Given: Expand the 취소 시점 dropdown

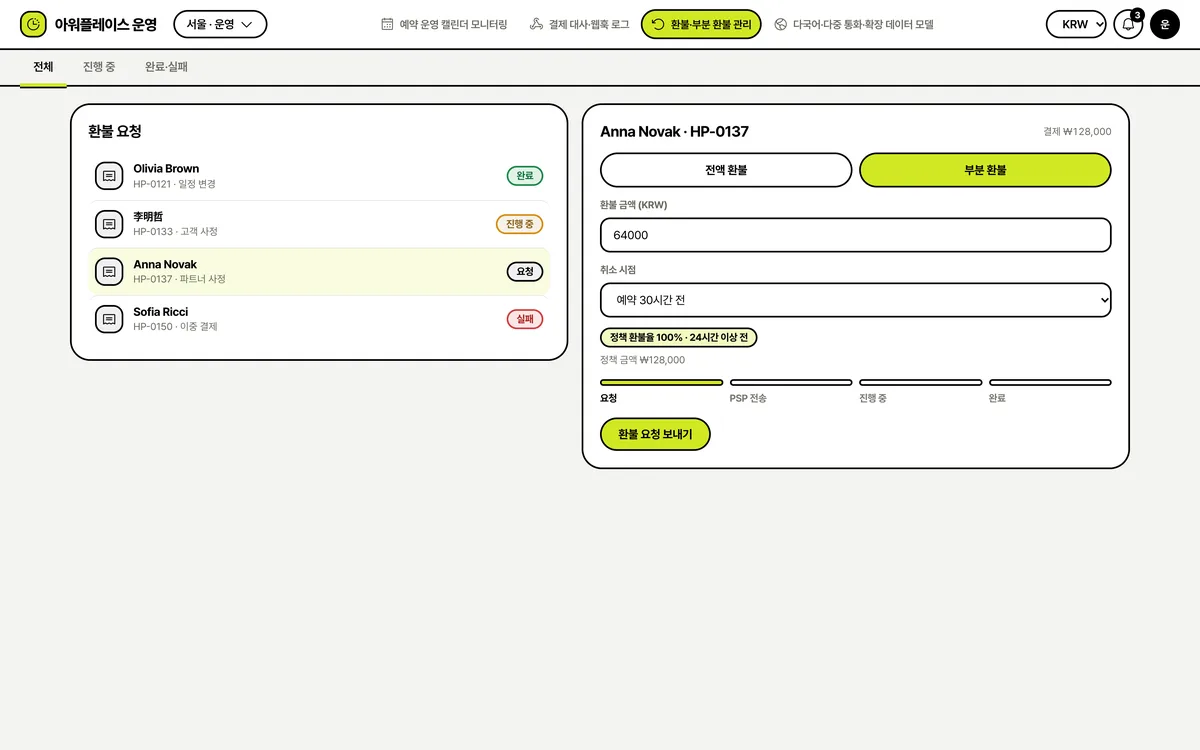Looking at the screenshot, I should click(856, 300).
